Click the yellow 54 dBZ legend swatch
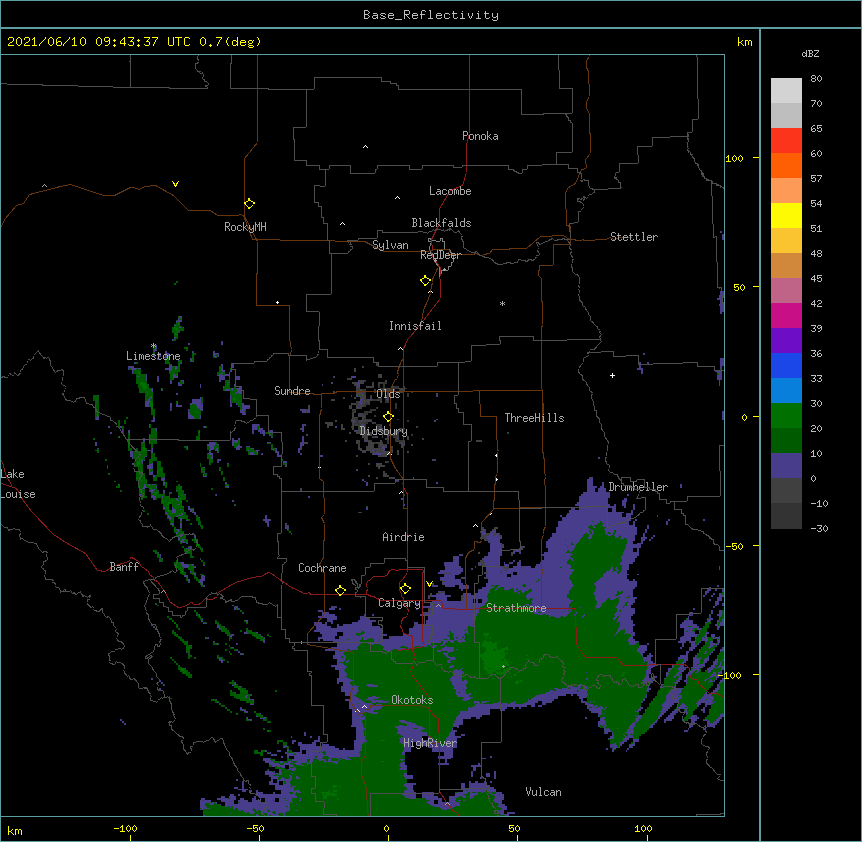 point(786,215)
